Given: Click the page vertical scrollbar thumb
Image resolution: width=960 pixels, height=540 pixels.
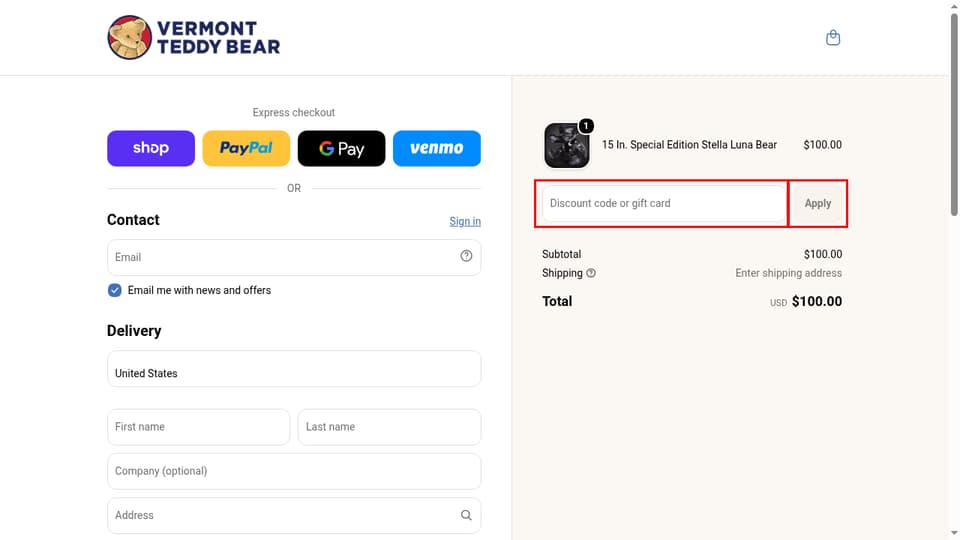Looking at the screenshot, I should pos(954,114).
